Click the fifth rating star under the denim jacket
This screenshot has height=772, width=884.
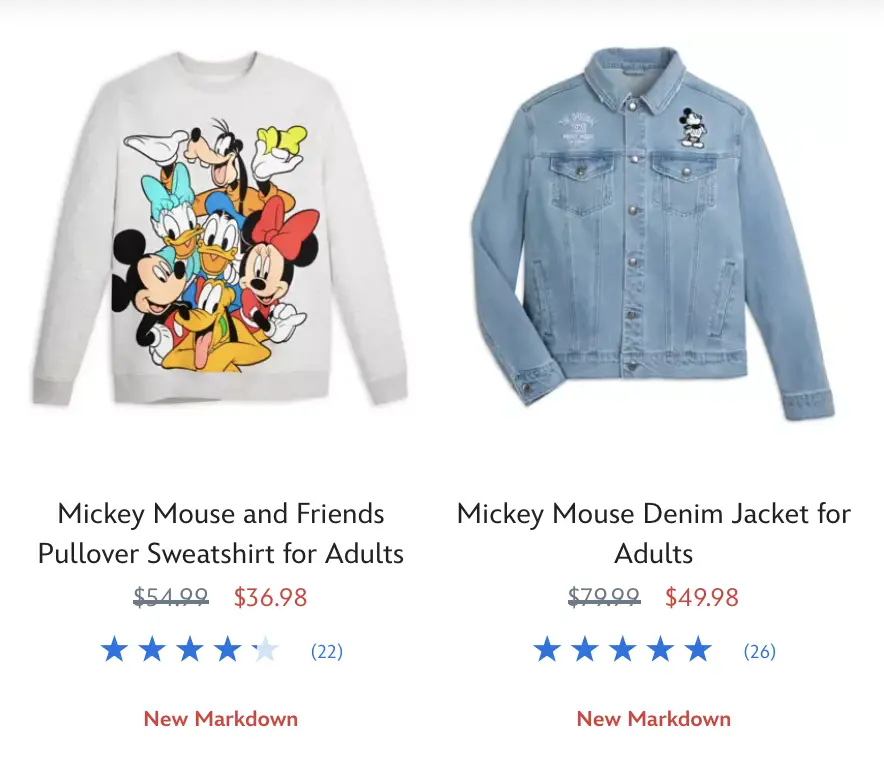[x=698, y=649]
